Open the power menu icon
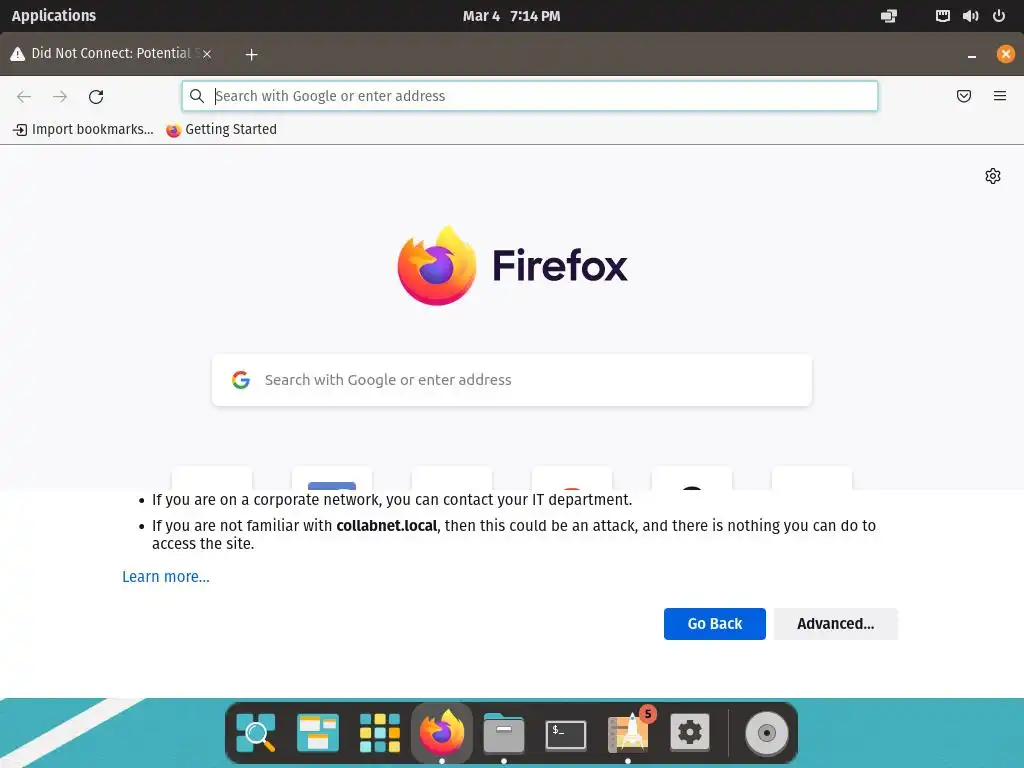The width and height of the screenshot is (1024, 768). [x=999, y=16]
